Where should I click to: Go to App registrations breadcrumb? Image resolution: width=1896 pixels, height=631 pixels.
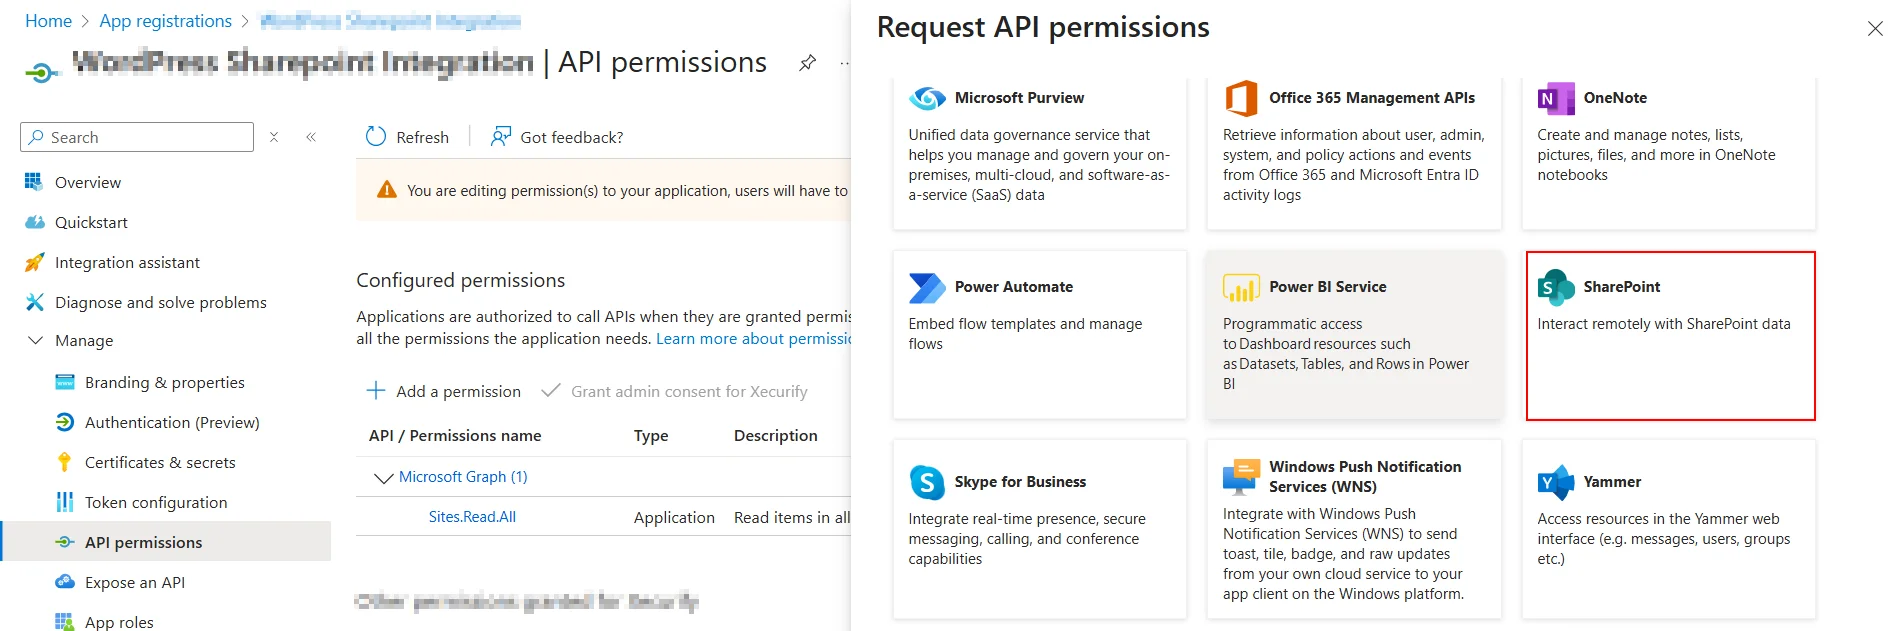click(166, 21)
